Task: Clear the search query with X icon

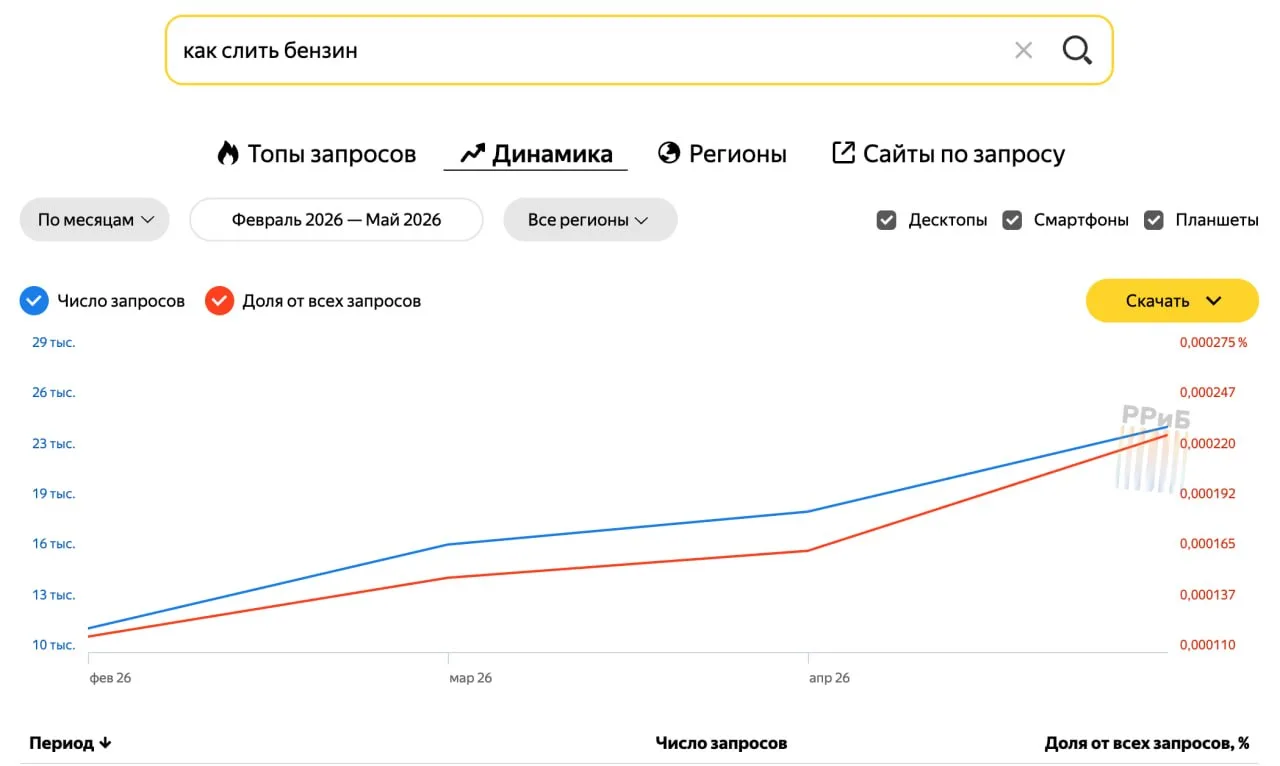Action: 1023,50
